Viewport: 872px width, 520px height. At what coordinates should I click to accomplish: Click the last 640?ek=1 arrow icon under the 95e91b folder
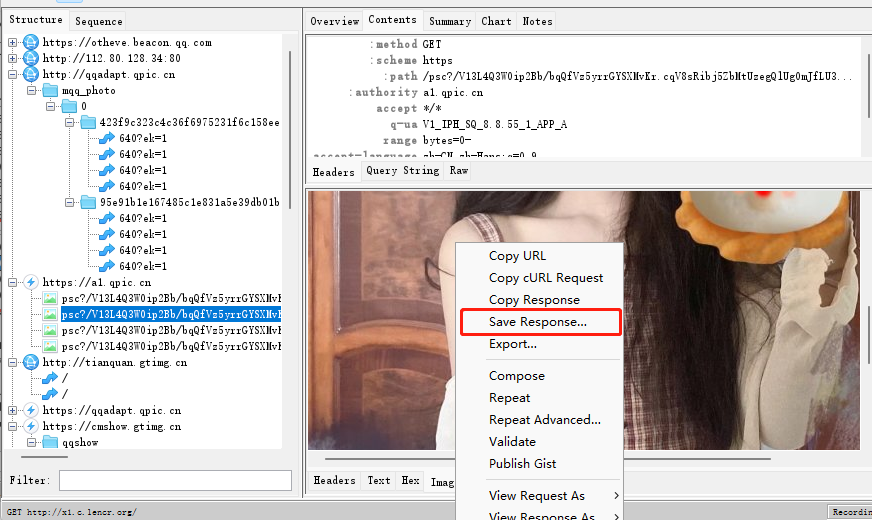tap(107, 266)
